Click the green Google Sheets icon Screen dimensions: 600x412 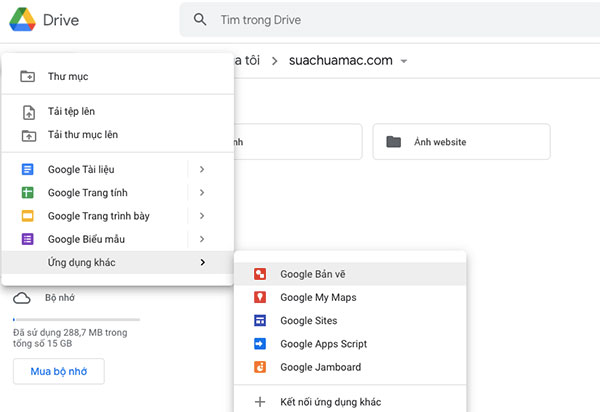[x=28, y=192]
